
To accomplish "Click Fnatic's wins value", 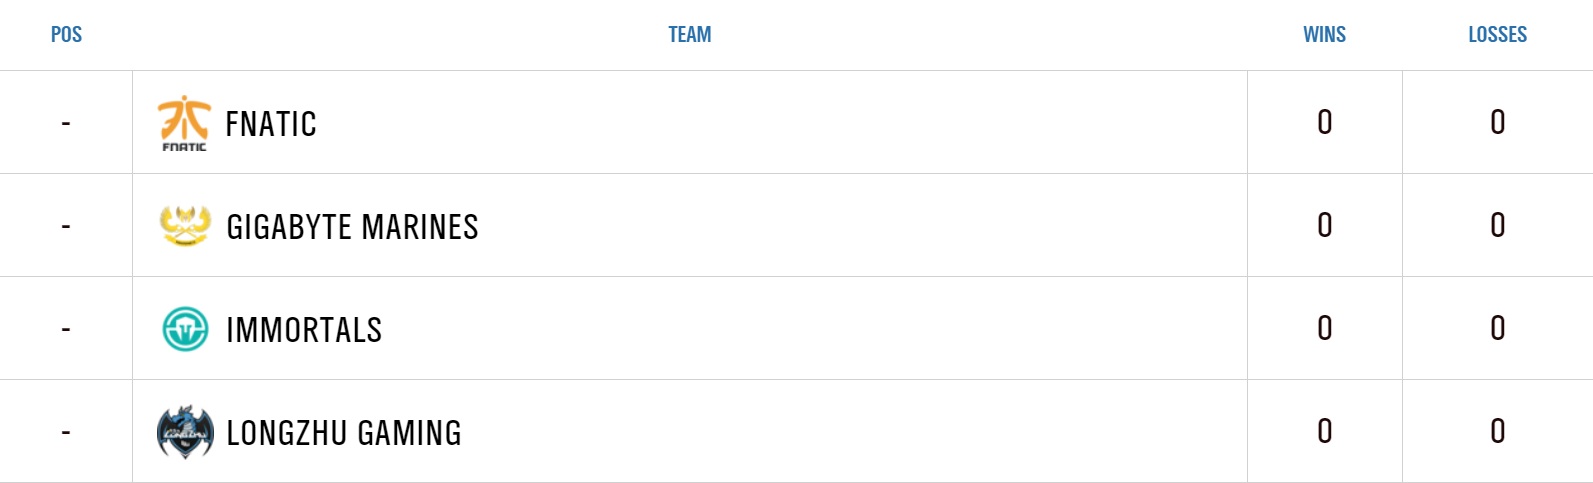I will [1324, 122].
